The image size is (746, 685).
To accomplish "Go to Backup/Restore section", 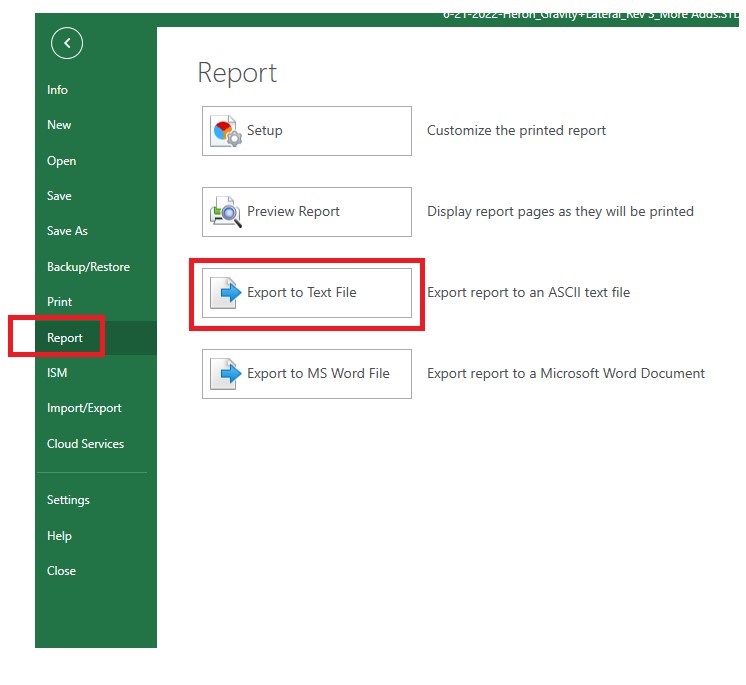I will pos(88,267).
